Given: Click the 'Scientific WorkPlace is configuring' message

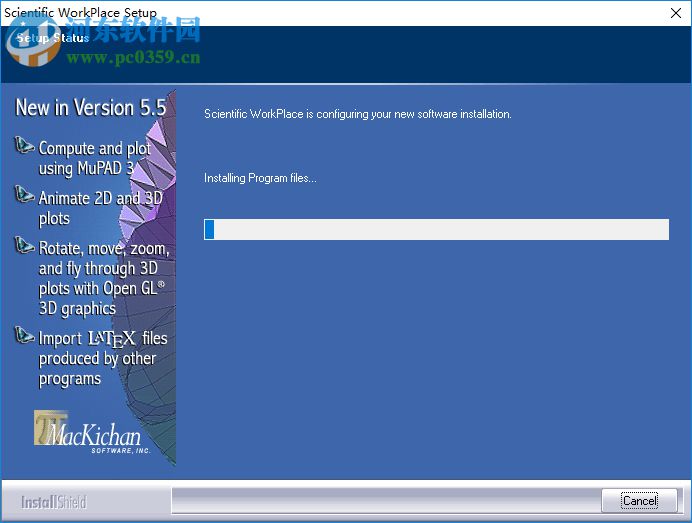Looking at the screenshot, I should [357, 114].
